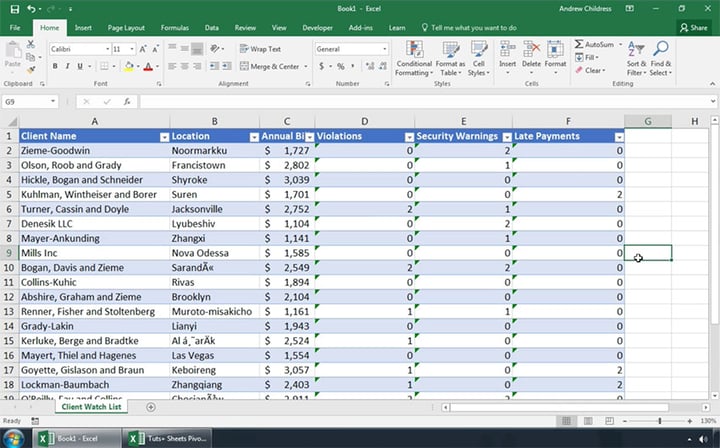Open the General number format dropdown
The height and width of the screenshot is (448, 720).
click(384, 49)
